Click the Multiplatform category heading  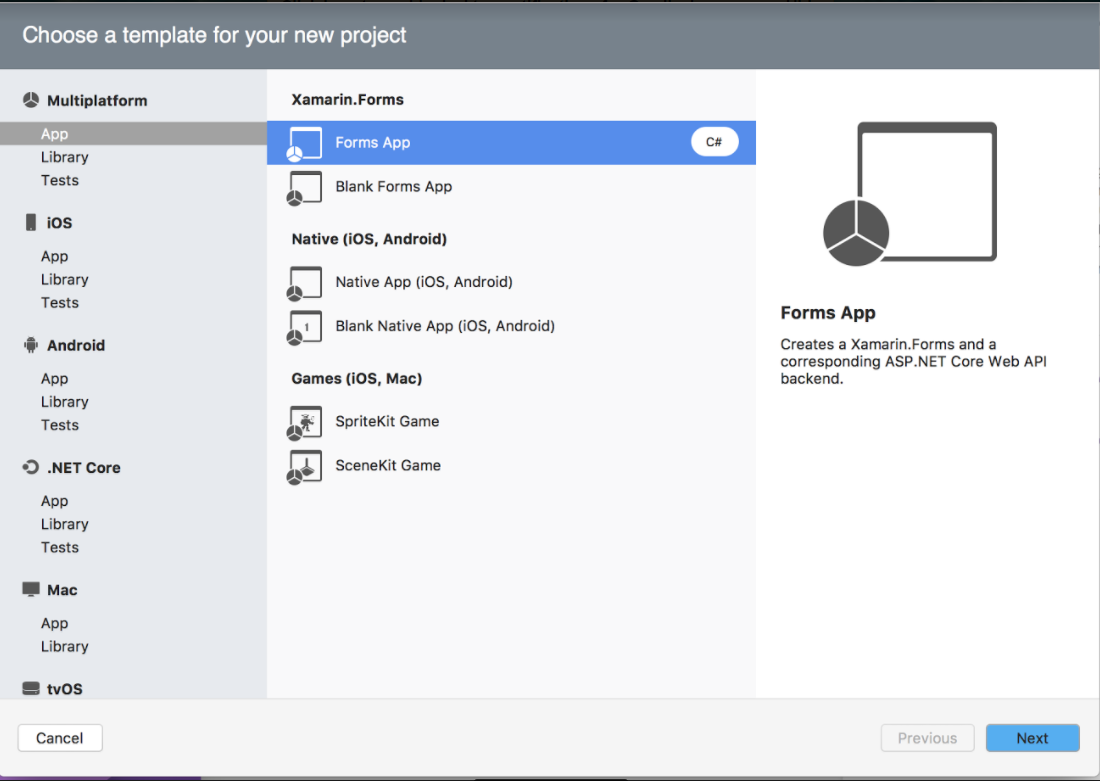coord(97,100)
